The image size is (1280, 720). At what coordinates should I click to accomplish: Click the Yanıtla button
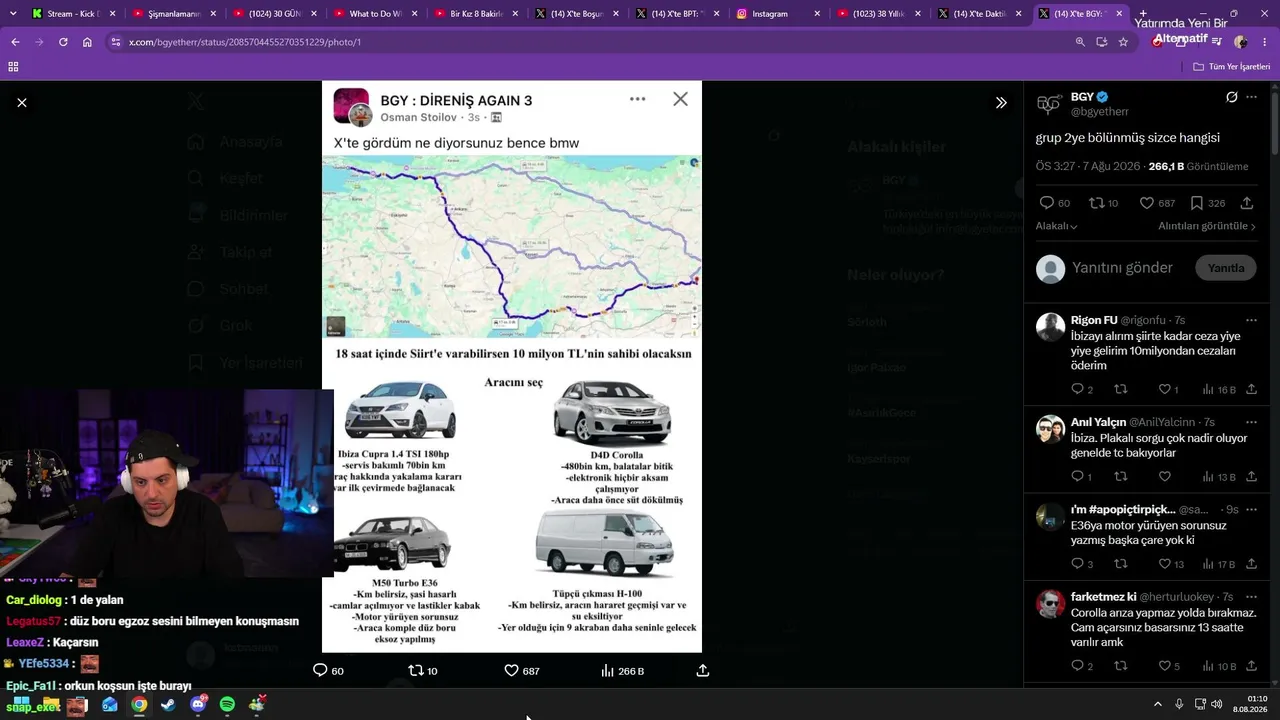click(1226, 268)
